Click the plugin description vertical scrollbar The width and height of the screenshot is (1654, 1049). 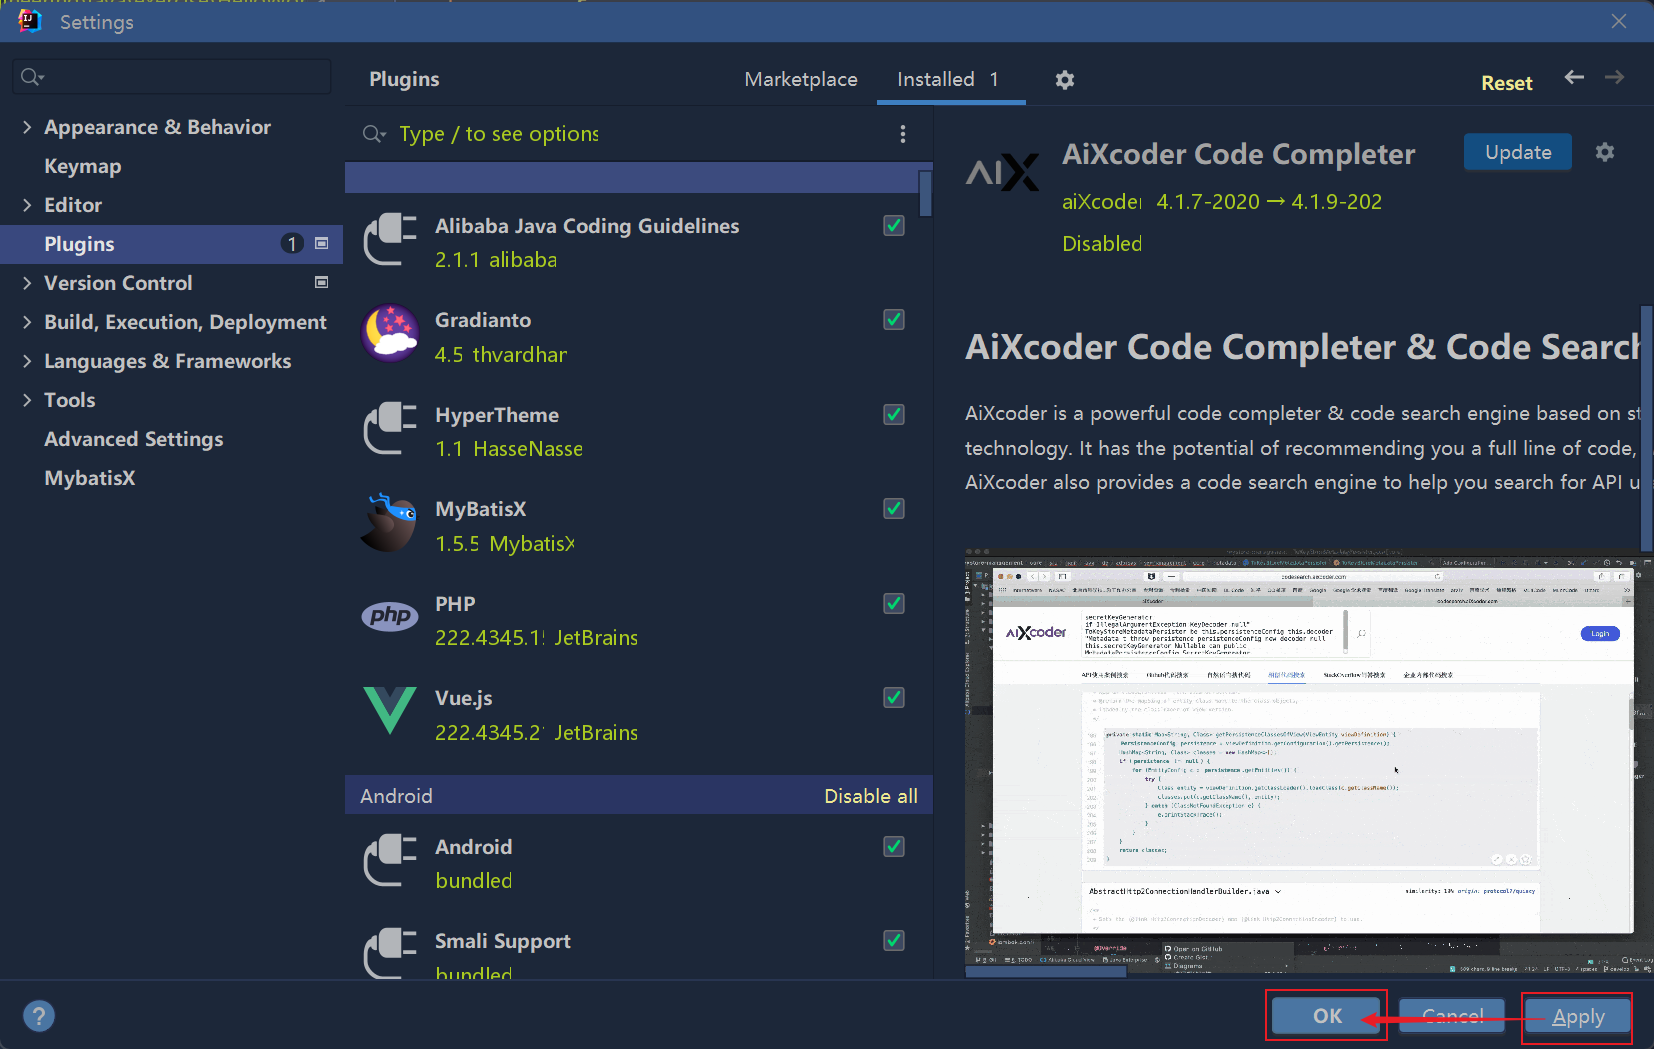[1646, 428]
